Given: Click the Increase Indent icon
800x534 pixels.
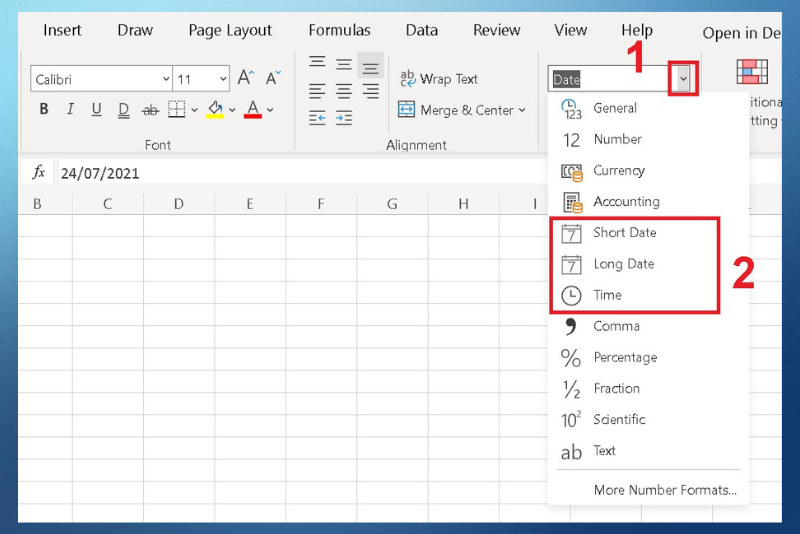Looking at the screenshot, I should pyautogui.click(x=344, y=118).
